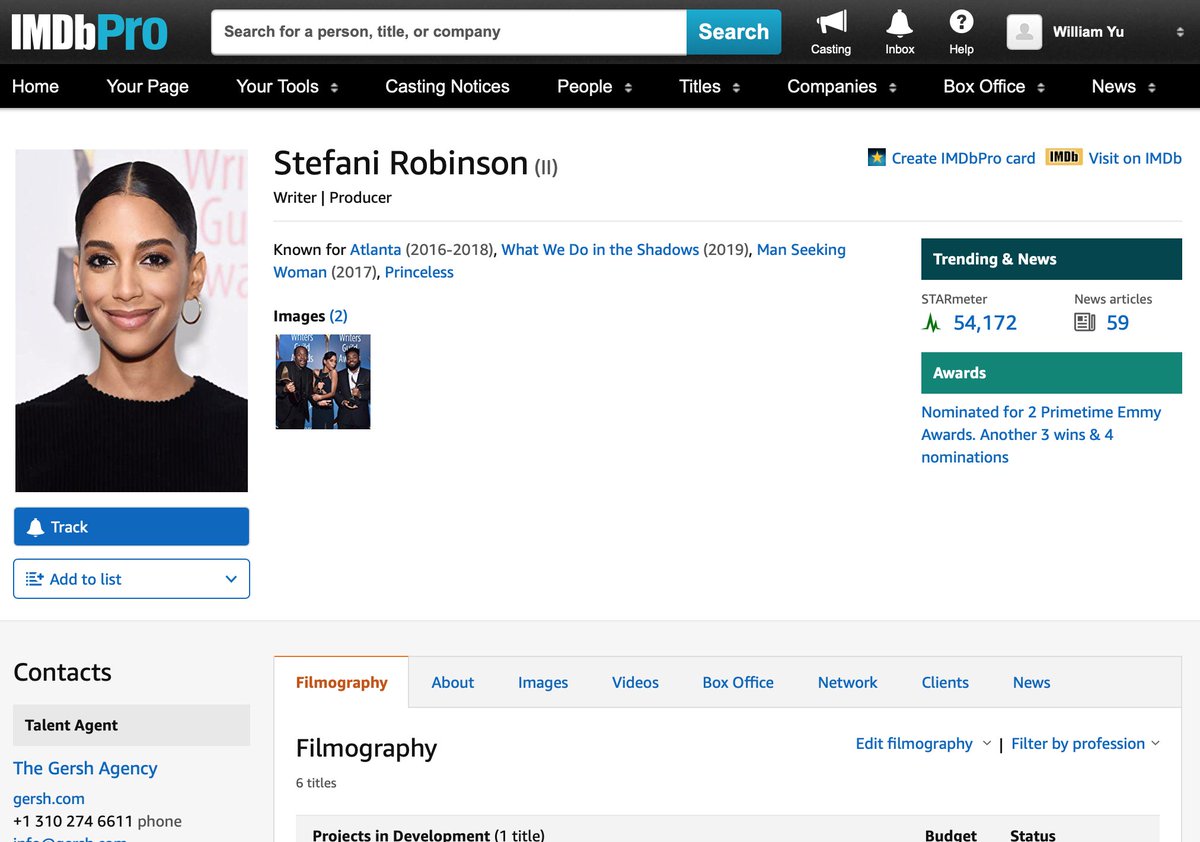Click the IMDbPro logo

[90, 32]
